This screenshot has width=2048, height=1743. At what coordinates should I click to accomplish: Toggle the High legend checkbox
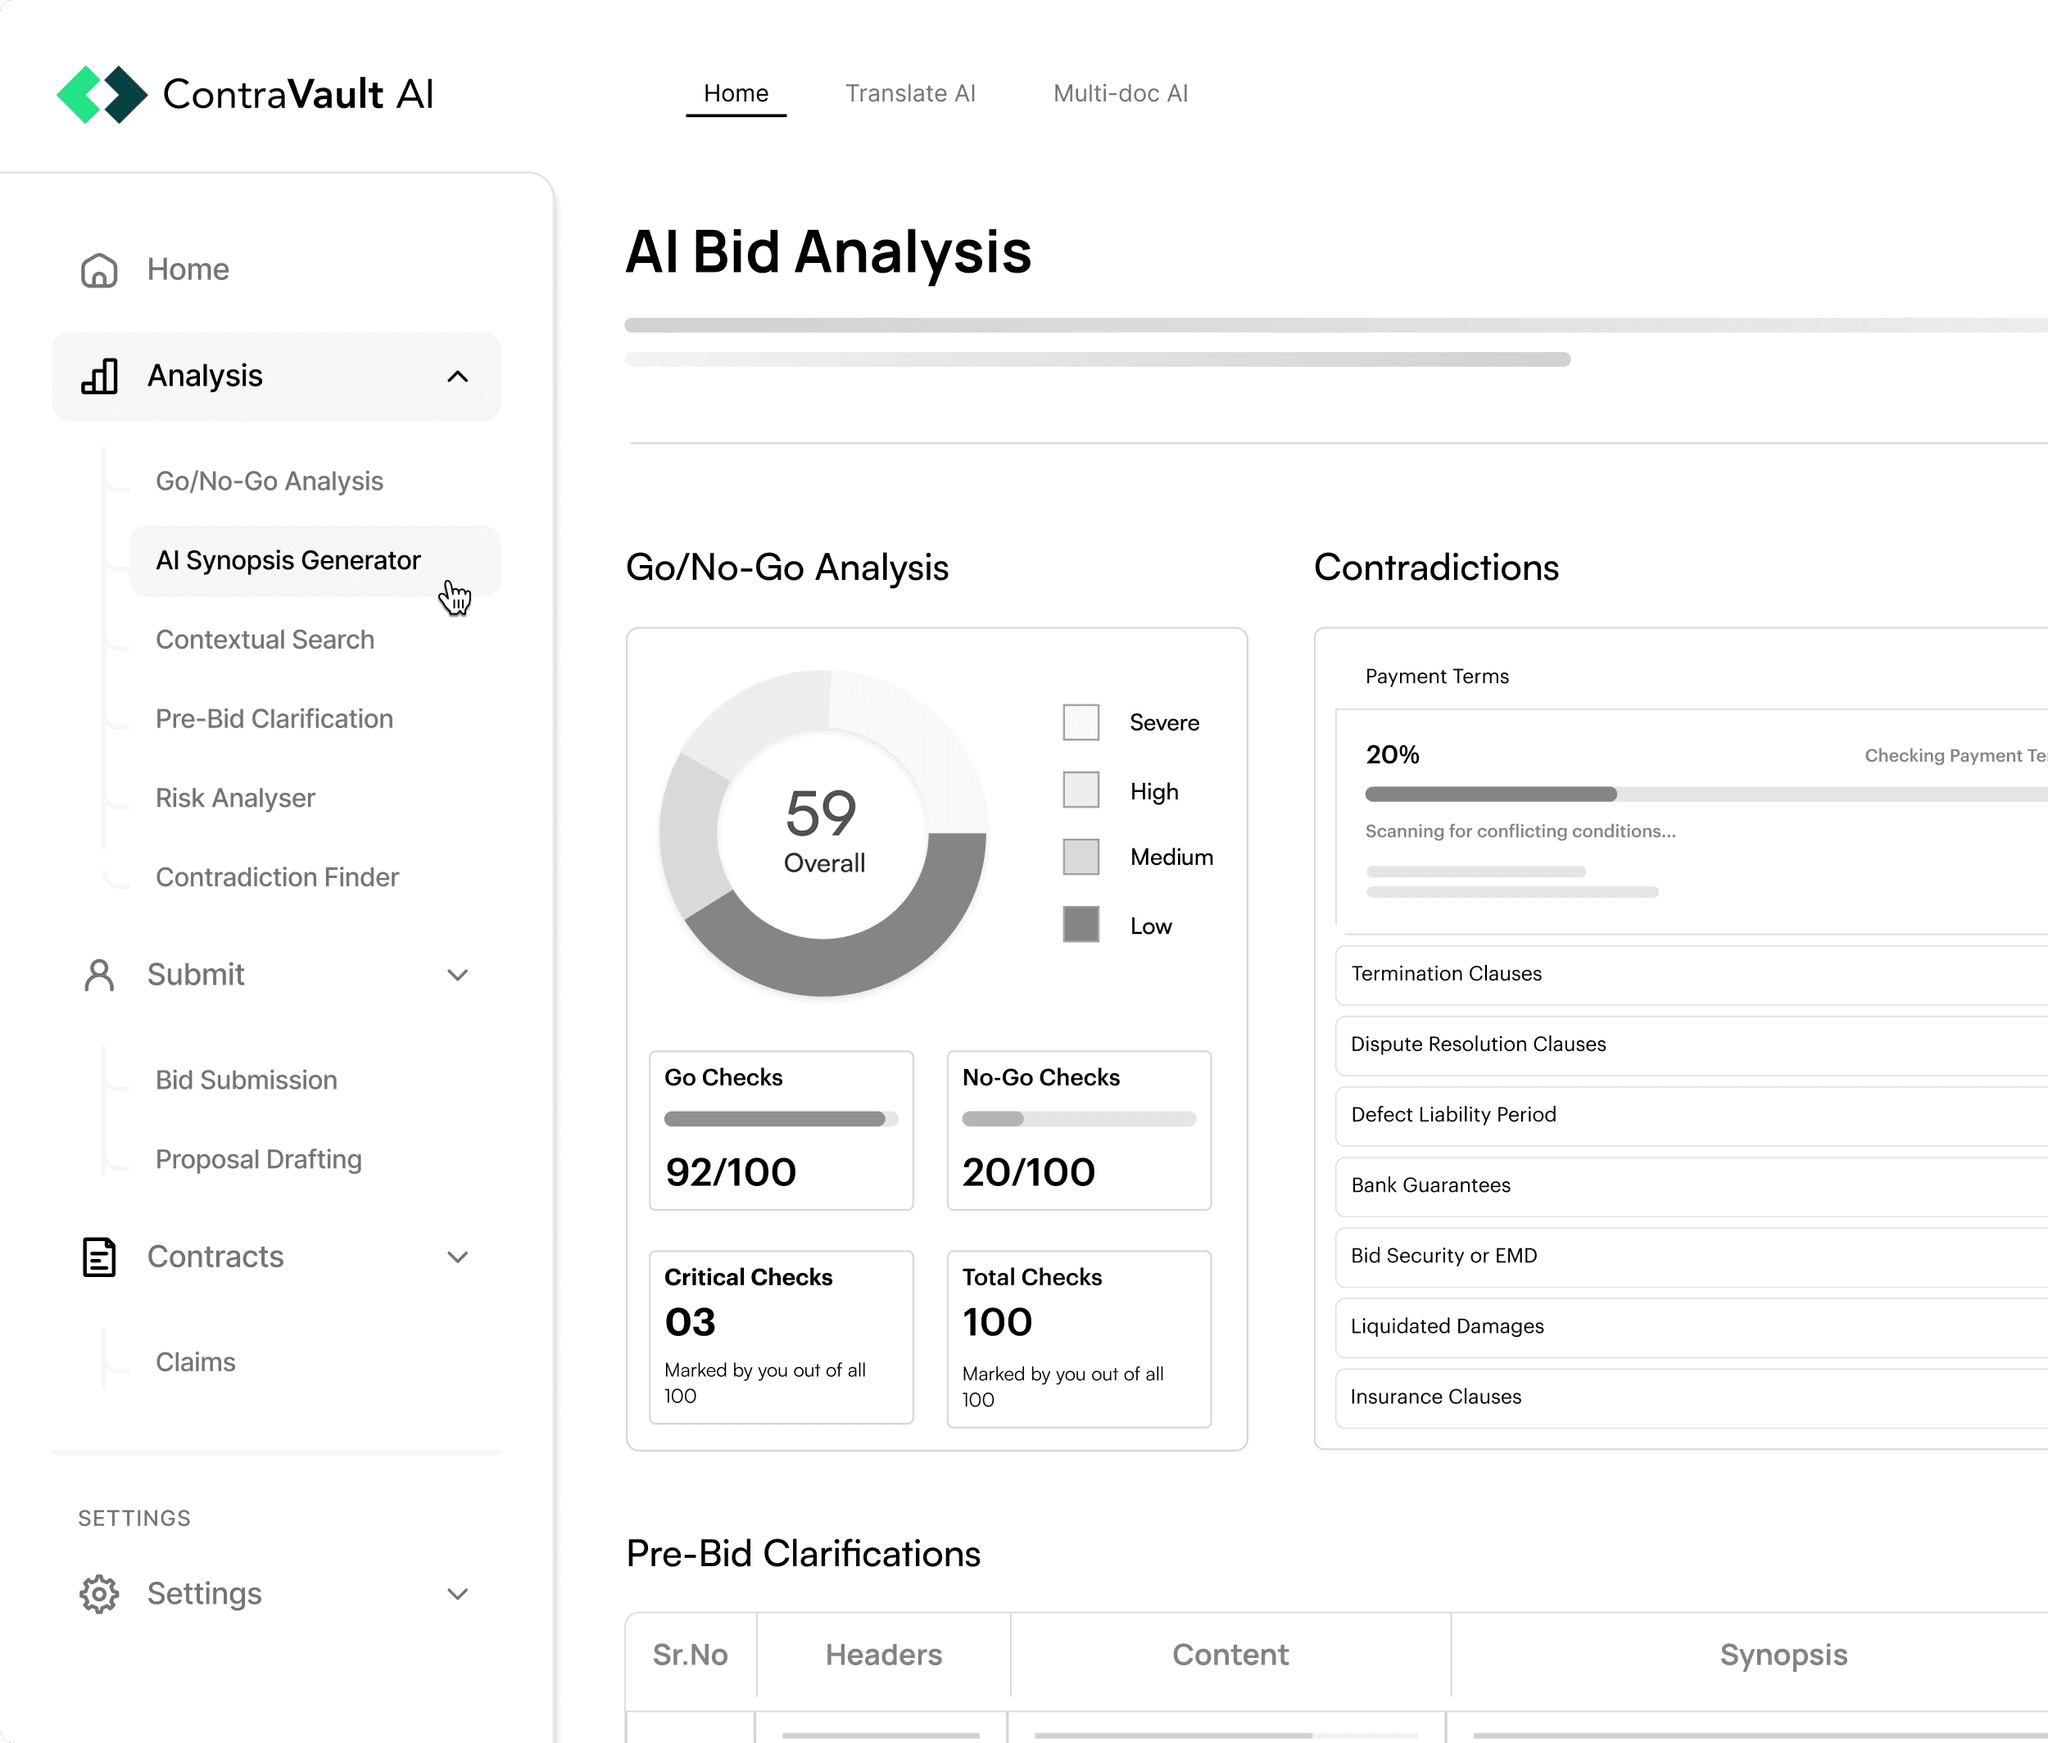[1080, 790]
